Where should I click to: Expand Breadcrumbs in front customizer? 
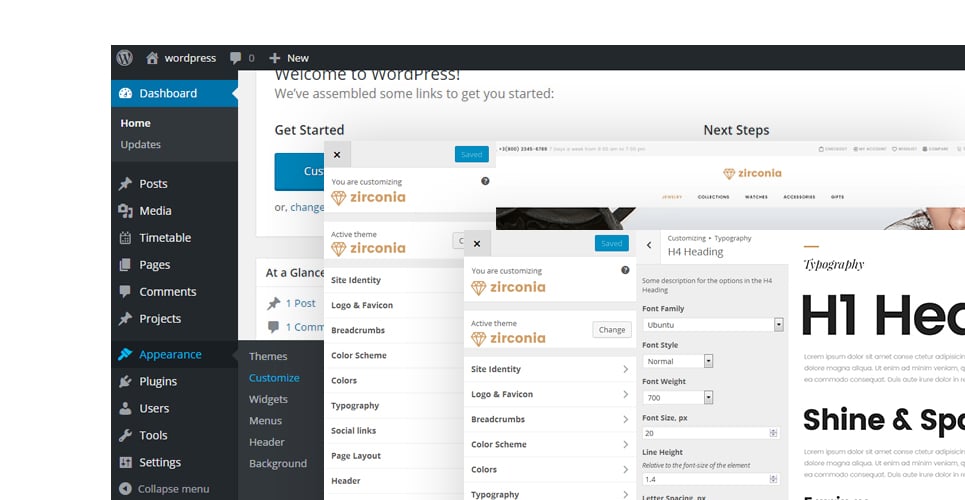coord(550,419)
